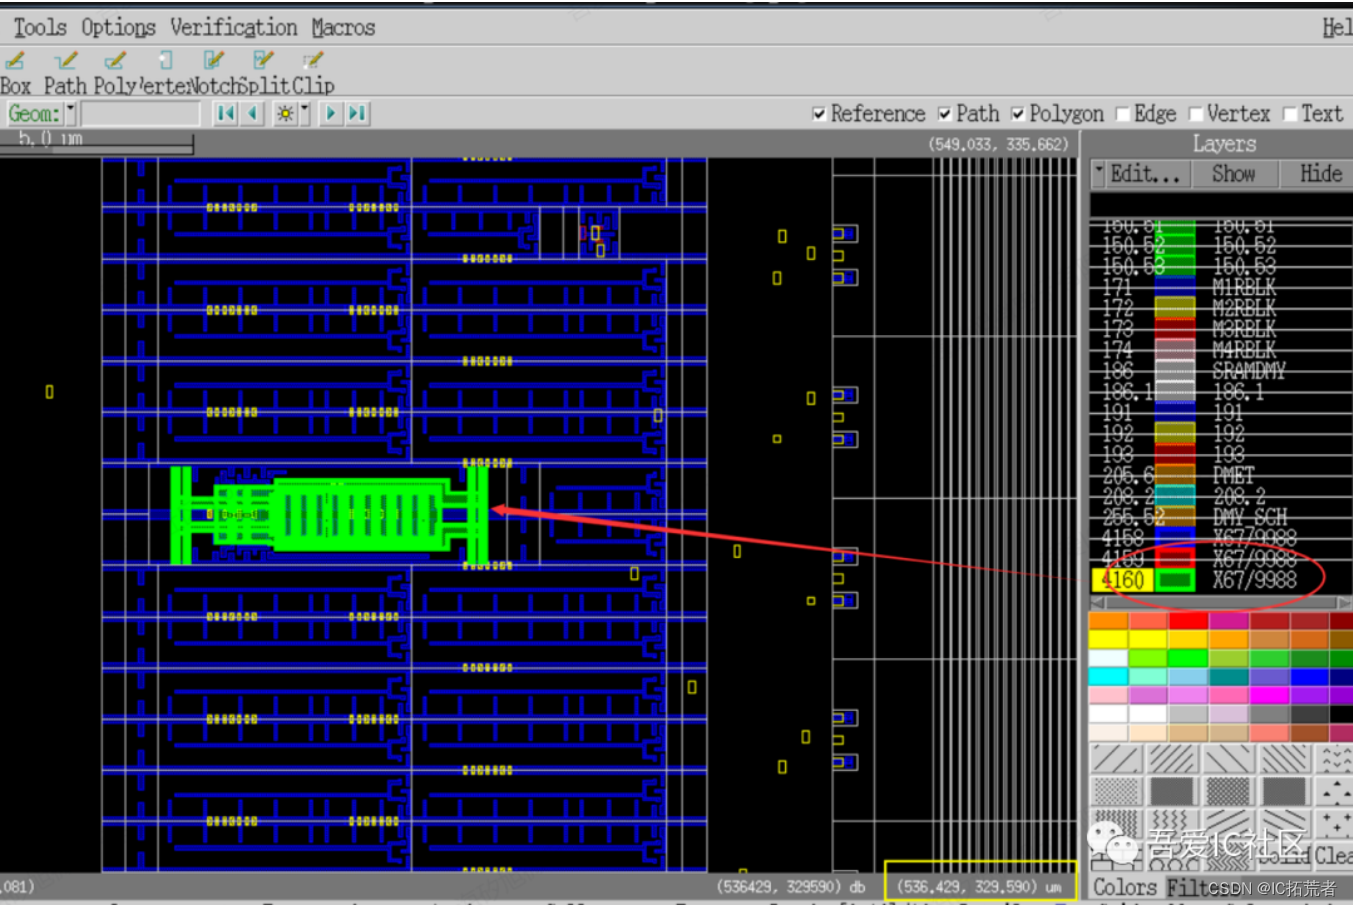Uncheck the Path filter checkbox
Screen dimensions: 1353x907
(944, 114)
